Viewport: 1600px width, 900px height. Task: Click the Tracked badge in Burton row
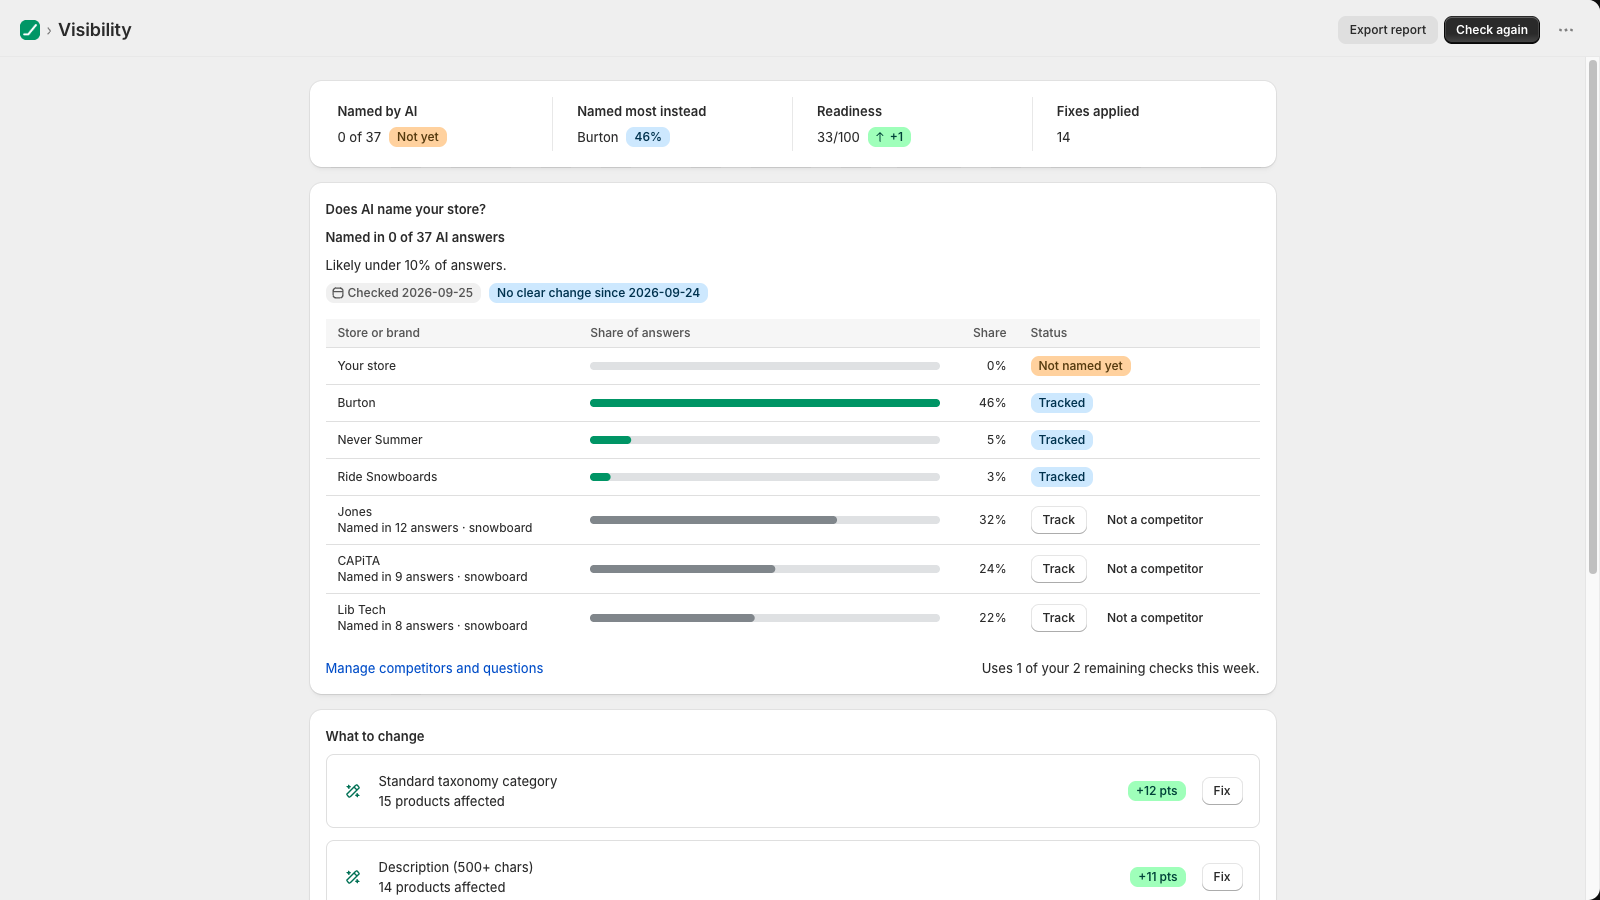coord(1061,403)
